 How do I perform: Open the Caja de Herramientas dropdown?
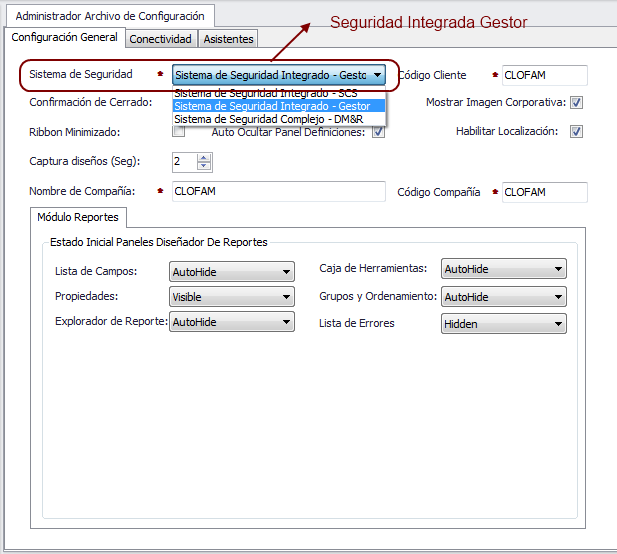pyautogui.click(x=503, y=269)
